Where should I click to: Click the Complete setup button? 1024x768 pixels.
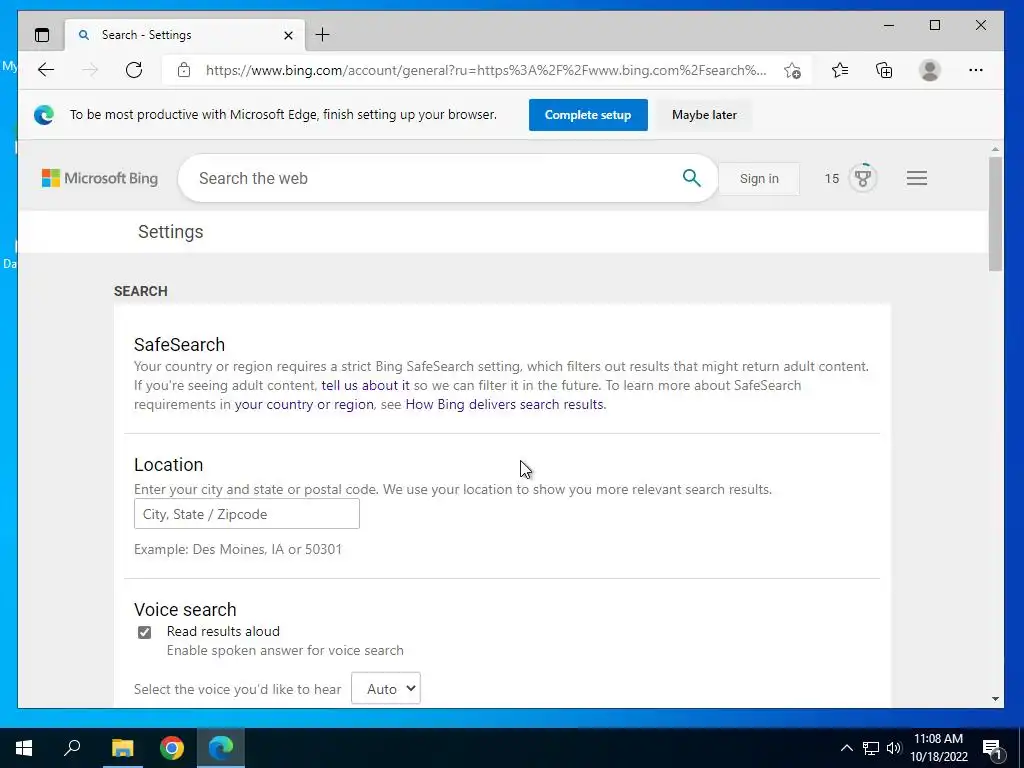click(588, 115)
